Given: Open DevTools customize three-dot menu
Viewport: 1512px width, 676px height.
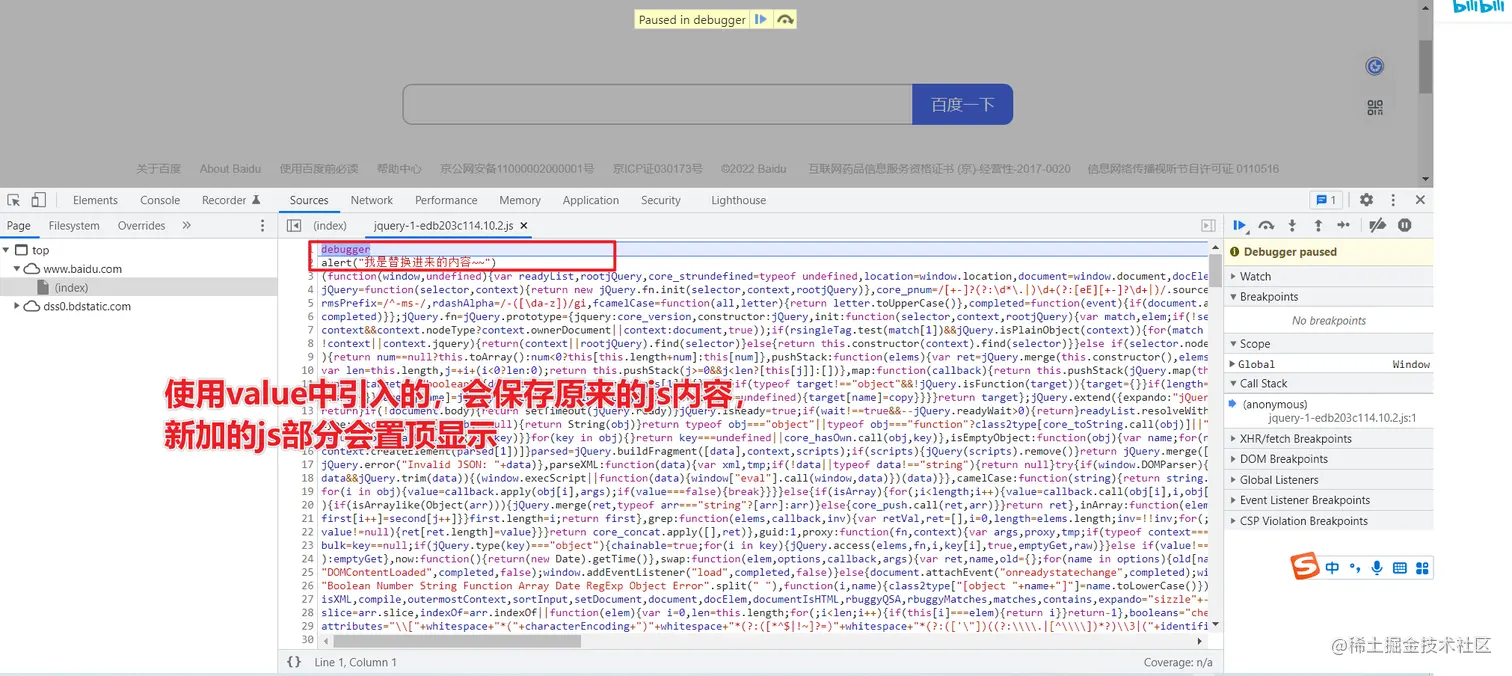Looking at the screenshot, I should (x=1393, y=200).
